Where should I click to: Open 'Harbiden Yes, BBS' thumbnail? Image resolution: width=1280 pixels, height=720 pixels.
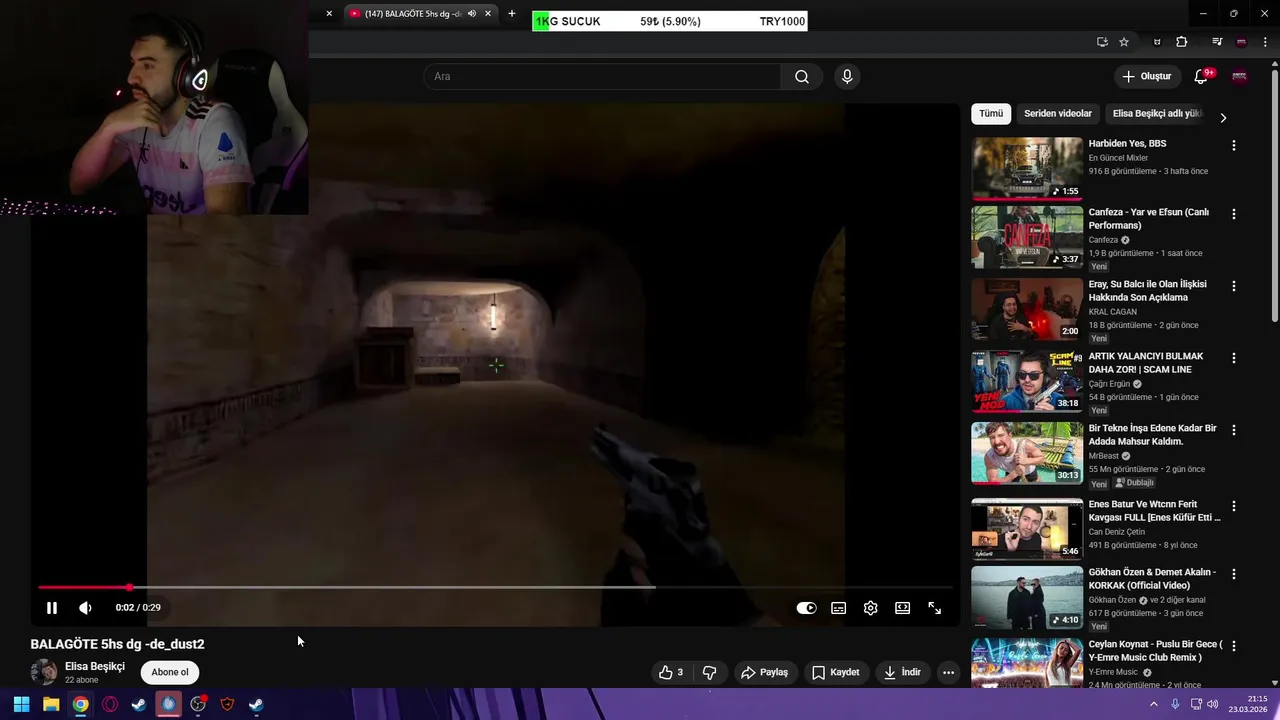pos(1027,168)
